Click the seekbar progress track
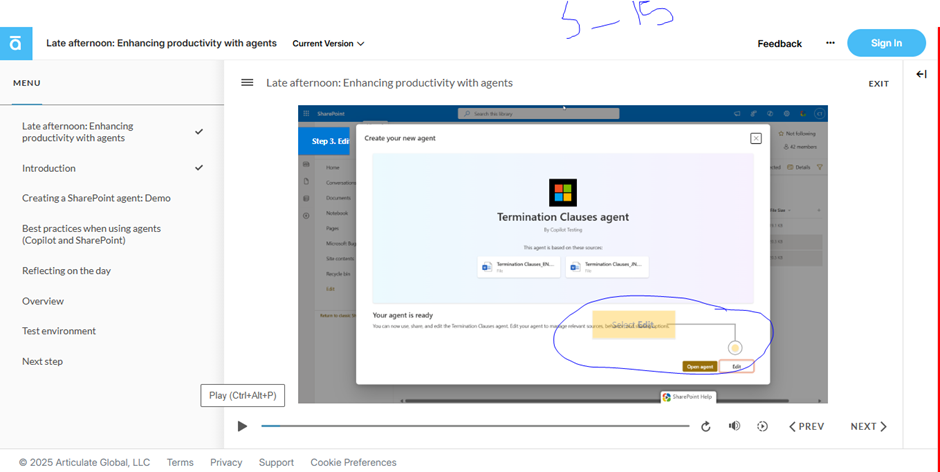This screenshot has width=940, height=472. [x=475, y=426]
